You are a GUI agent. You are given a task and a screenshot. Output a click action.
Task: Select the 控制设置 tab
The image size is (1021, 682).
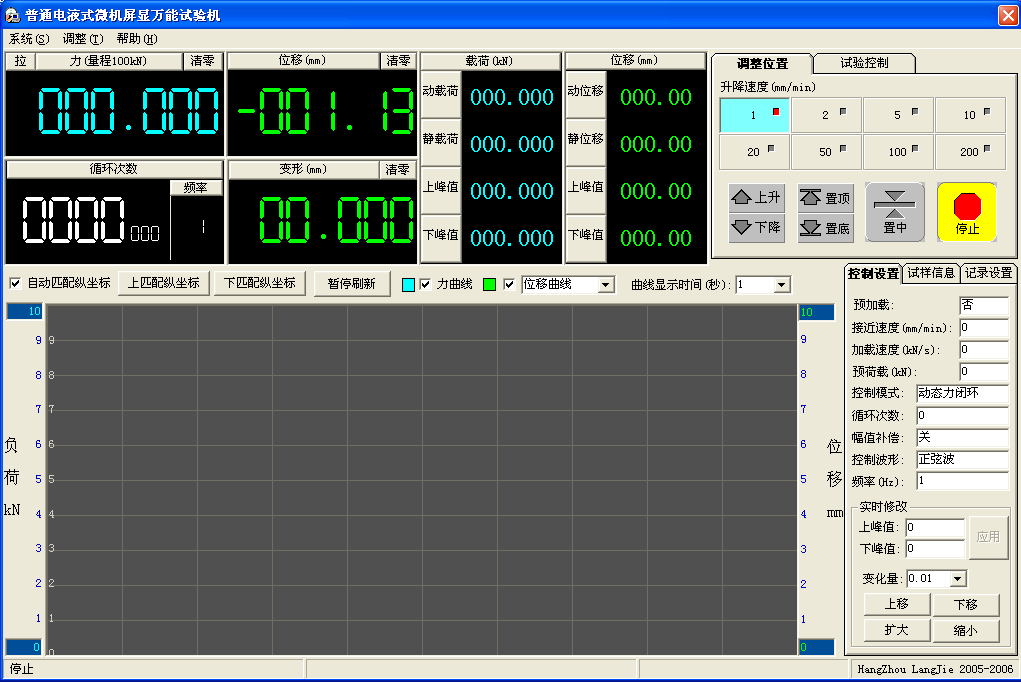pyautogui.click(x=873, y=274)
